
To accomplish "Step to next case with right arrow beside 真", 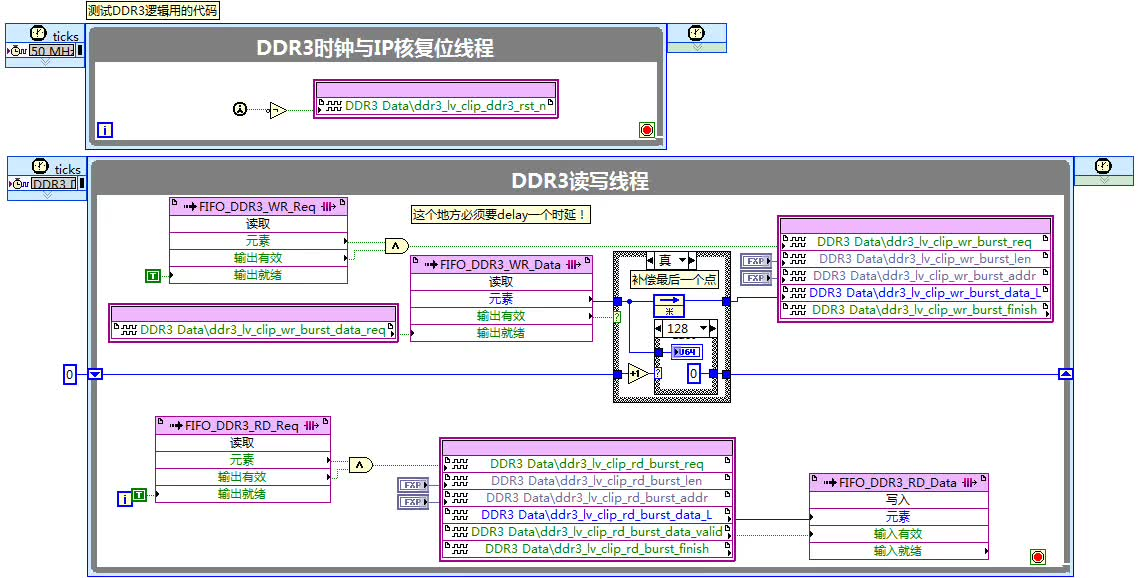I will [692, 260].
